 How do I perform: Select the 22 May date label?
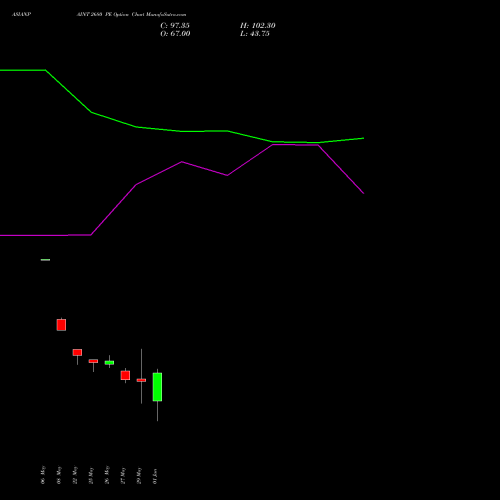75,475
